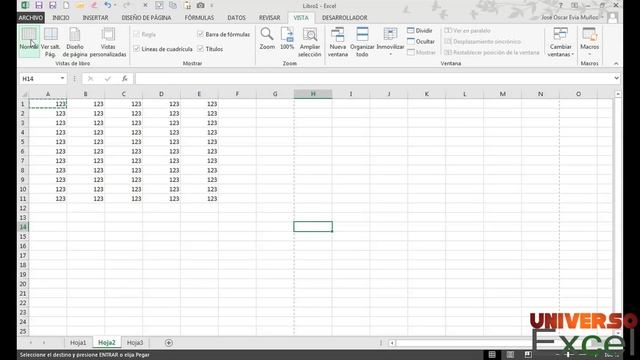The height and width of the screenshot is (360, 640).
Task: Click page layout view icon in status bar
Action: (510, 355)
